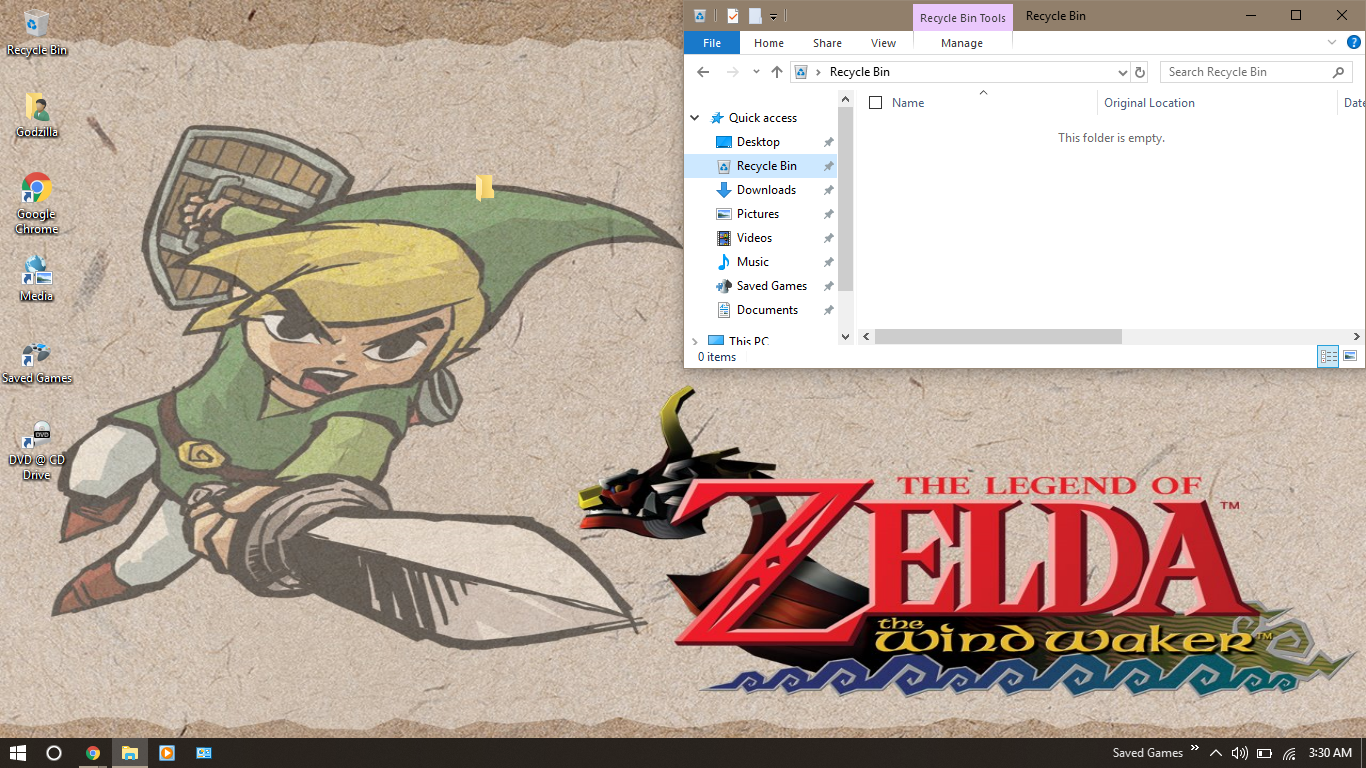Open the File menu
The image size is (1366, 768).
tap(712, 43)
